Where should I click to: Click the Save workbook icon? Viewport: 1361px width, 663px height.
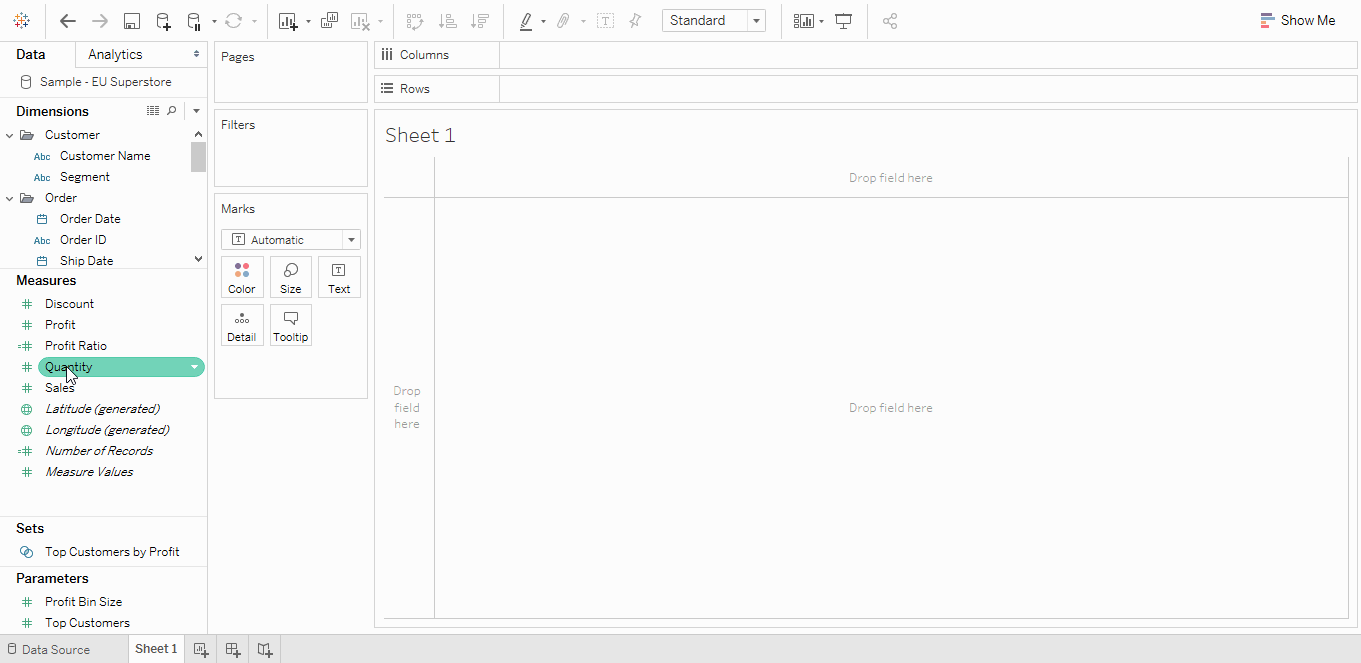point(131,21)
